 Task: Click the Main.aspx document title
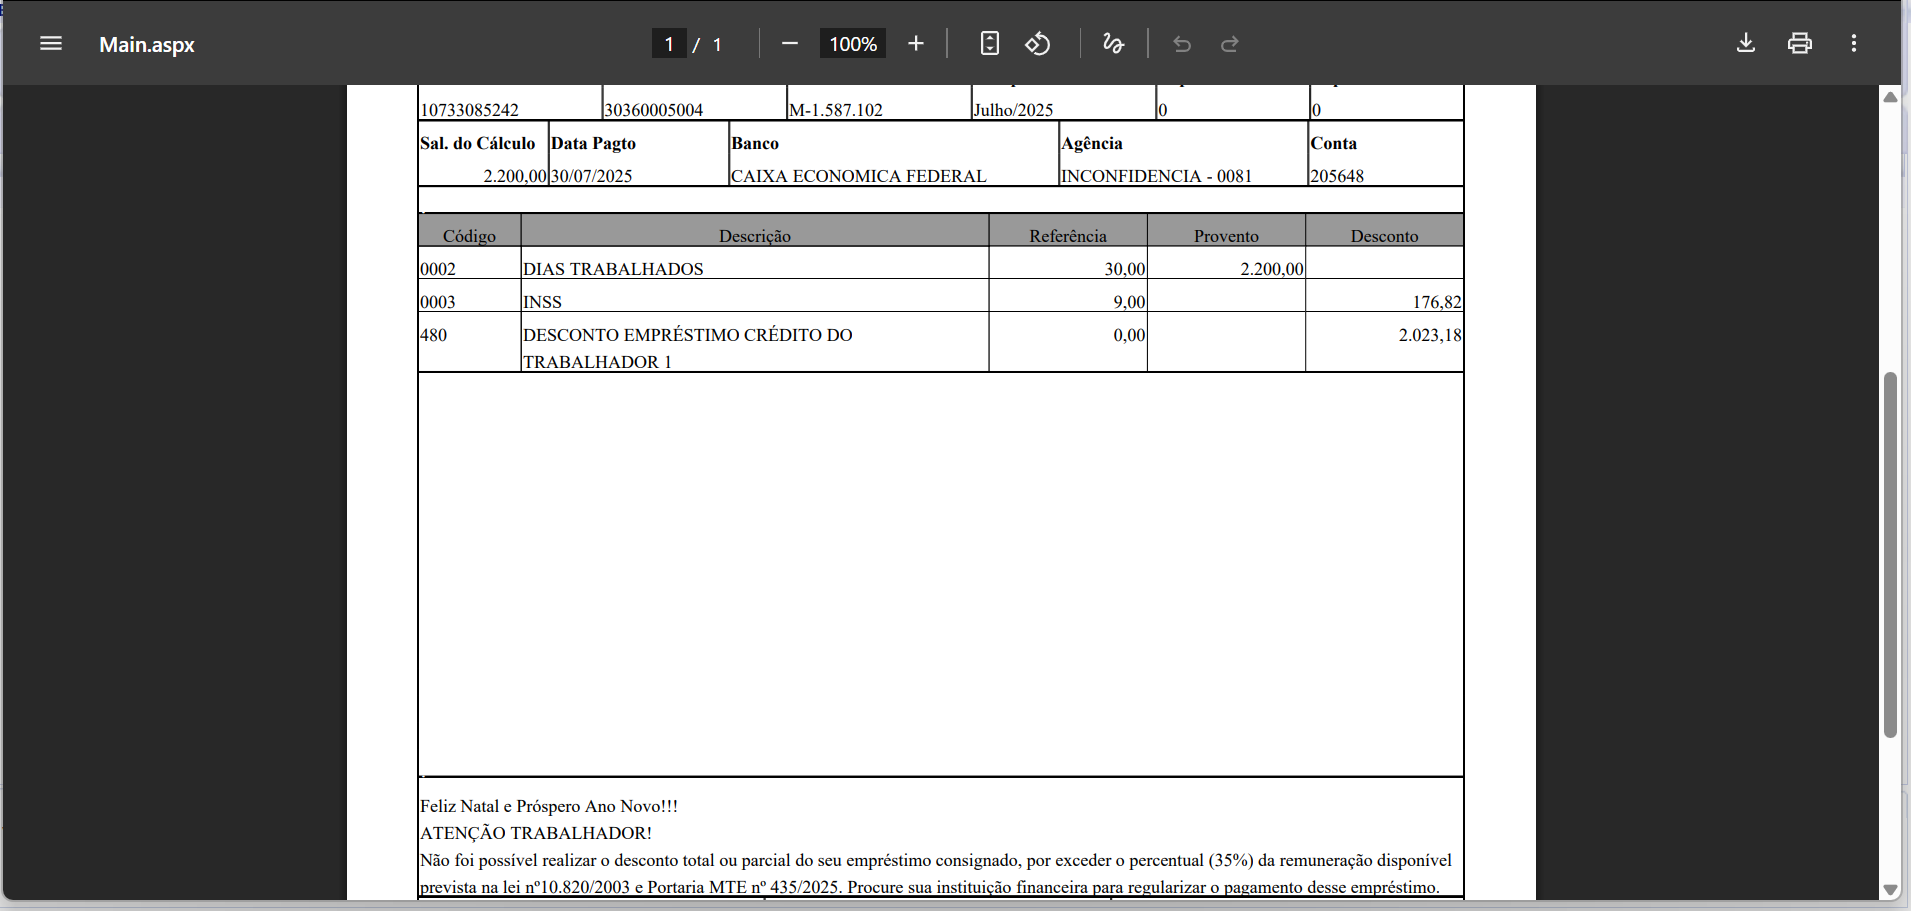click(x=146, y=44)
